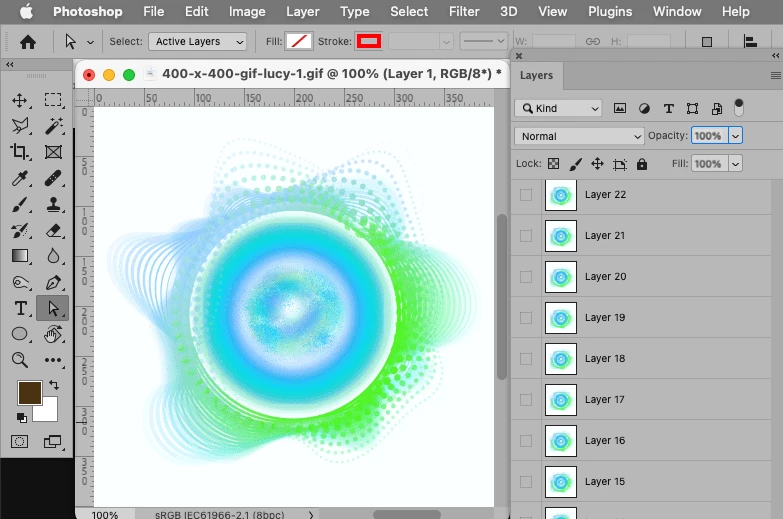
Task: Select the Crop tool
Action: click(19, 151)
